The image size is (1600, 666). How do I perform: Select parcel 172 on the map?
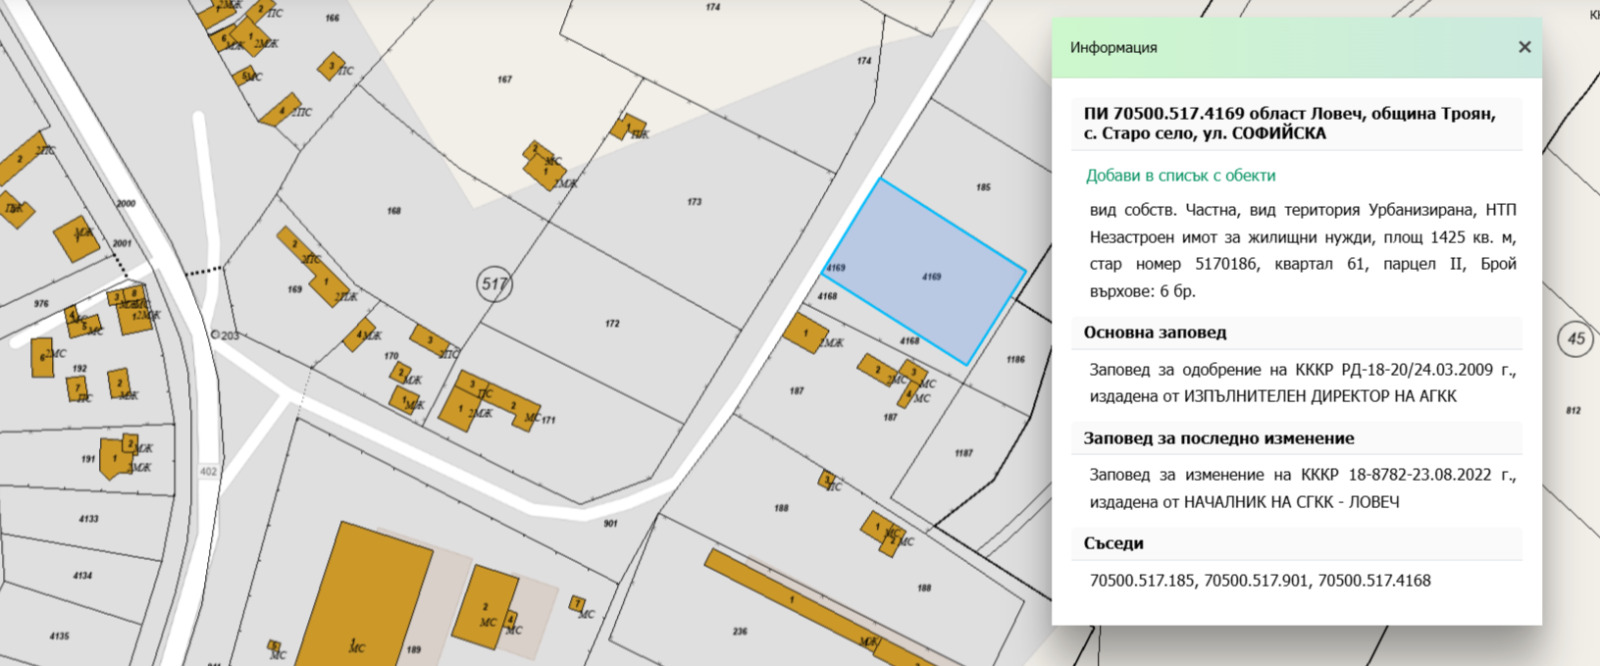(x=612, y=324)
